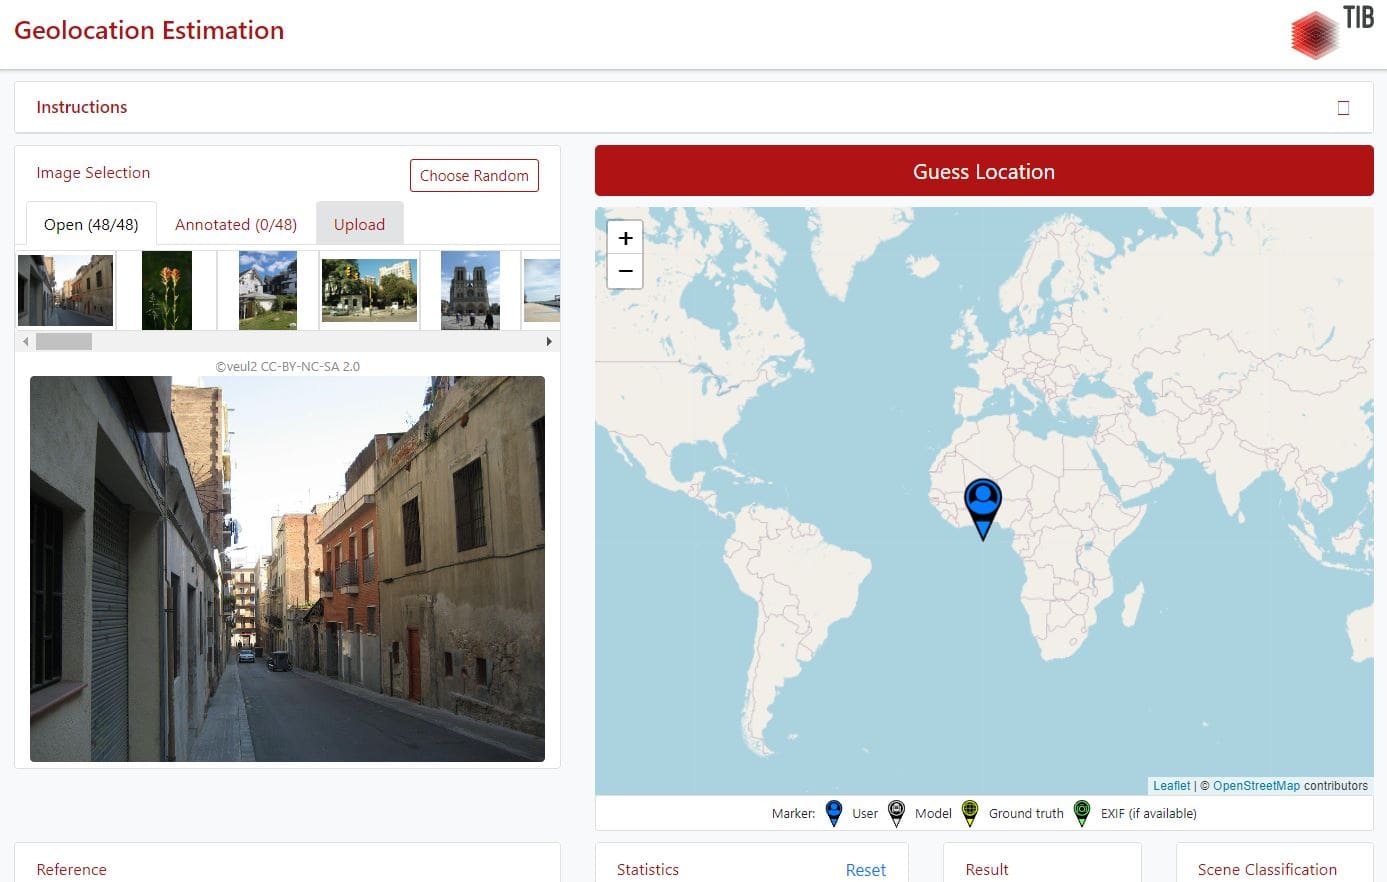This screenshot has height=882, width=1387.
Task: Zoom out the map with minus button
Action: (625, 271)
